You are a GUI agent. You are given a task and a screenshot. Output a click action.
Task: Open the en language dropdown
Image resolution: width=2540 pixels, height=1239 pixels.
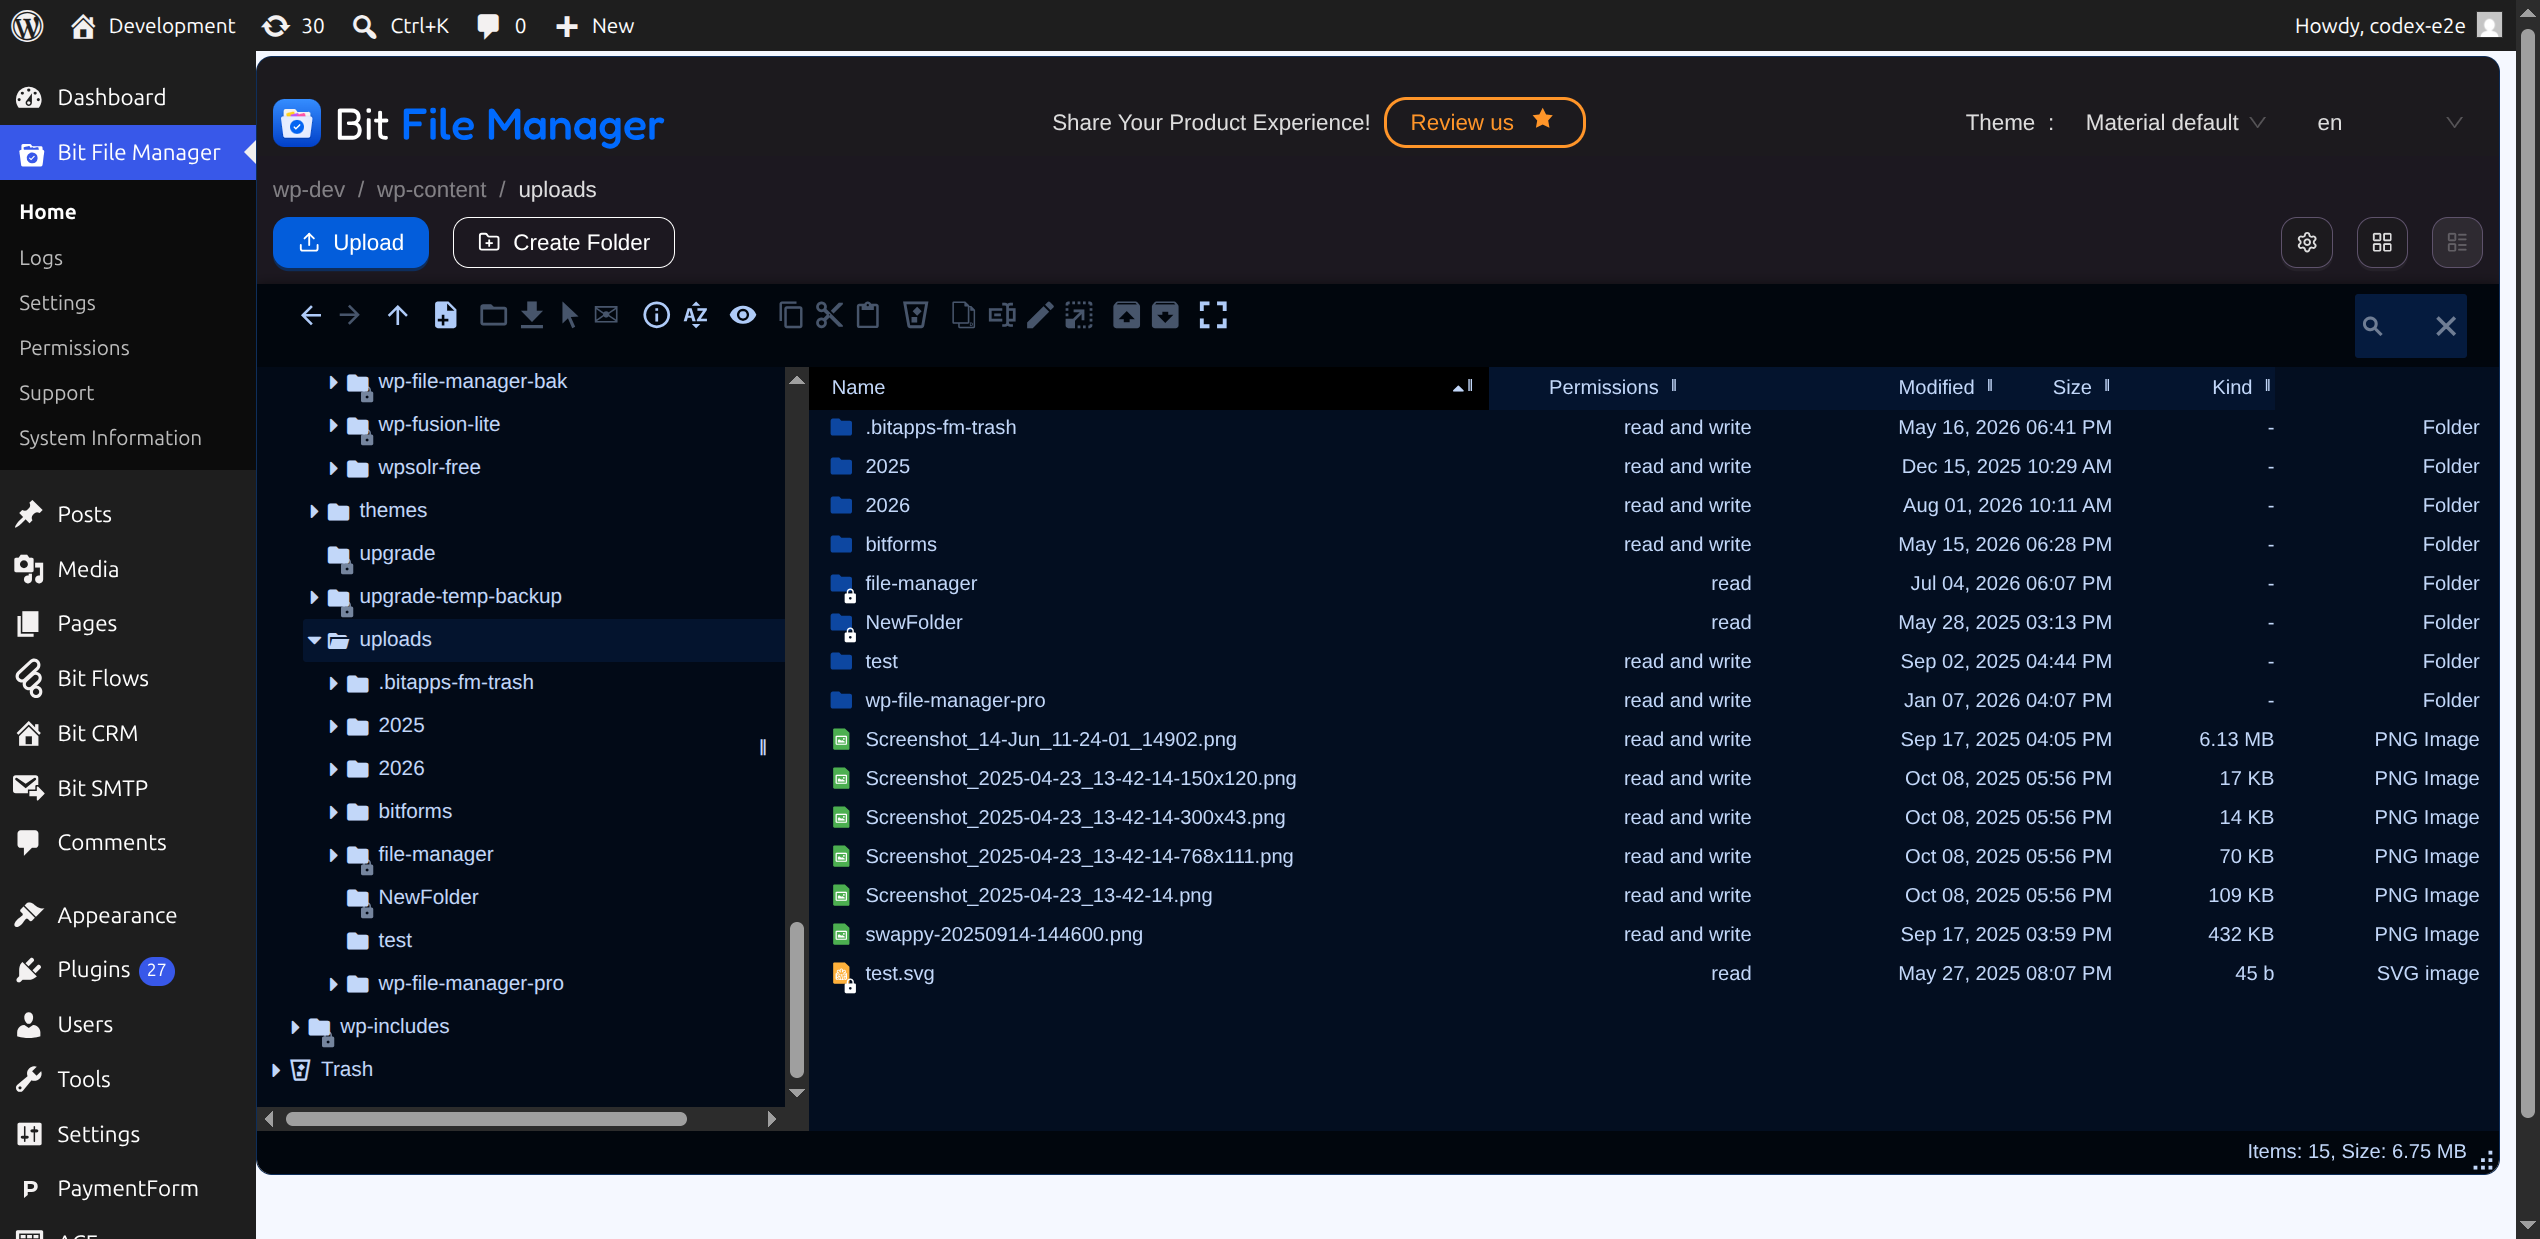click(2389, 123)
